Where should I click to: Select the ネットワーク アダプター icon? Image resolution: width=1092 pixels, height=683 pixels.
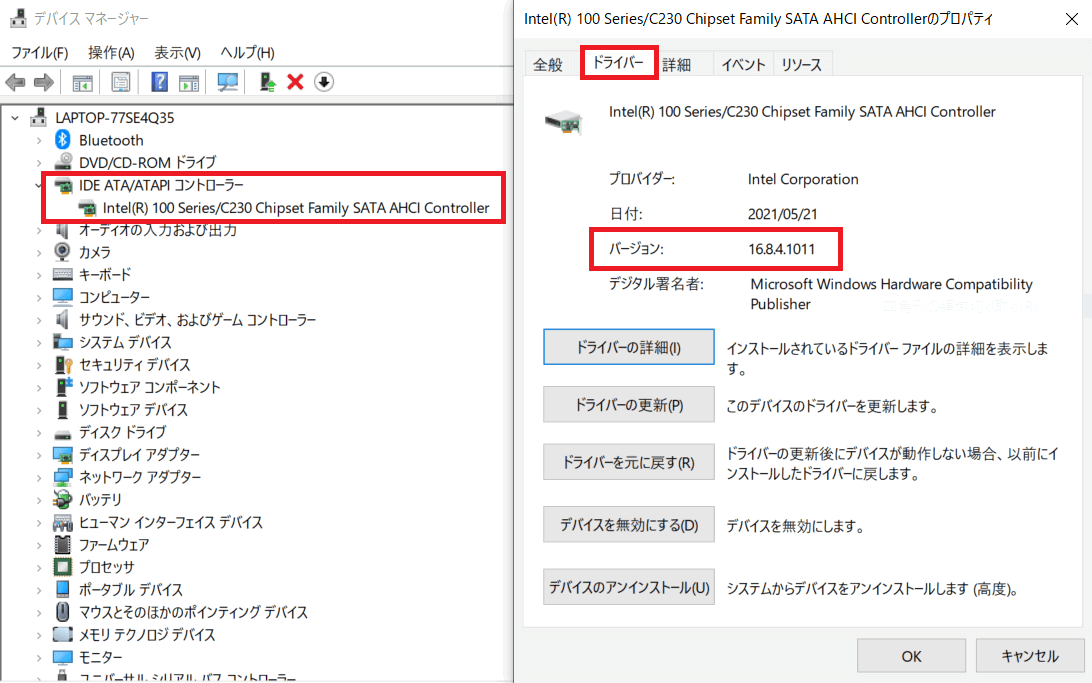tap(63, 477)
